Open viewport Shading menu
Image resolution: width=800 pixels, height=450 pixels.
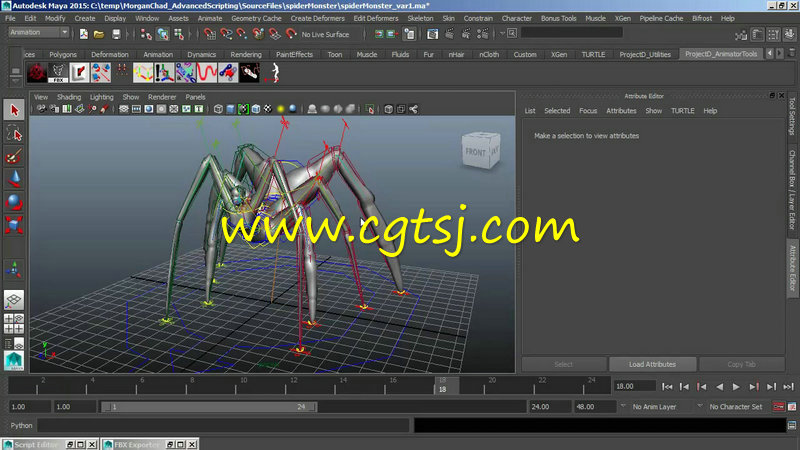tap(69, 97)
